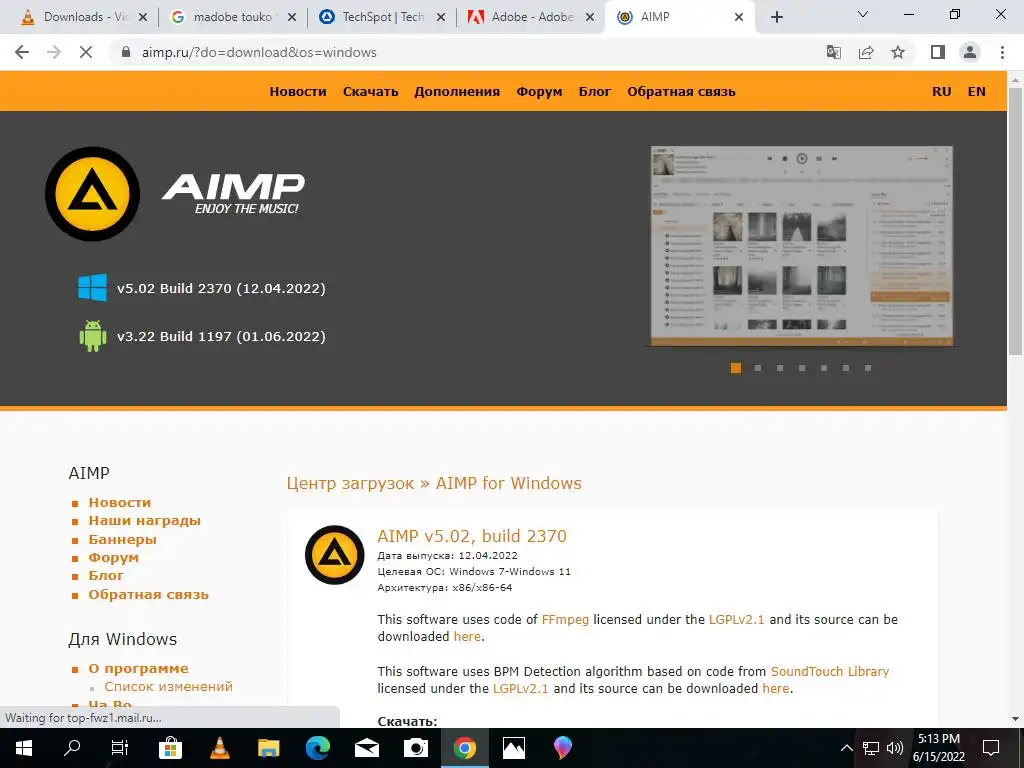Open sidebar Форум link
Viewport: 1024px width, 768px height.
pyautogui.click(x=114, y=558)
